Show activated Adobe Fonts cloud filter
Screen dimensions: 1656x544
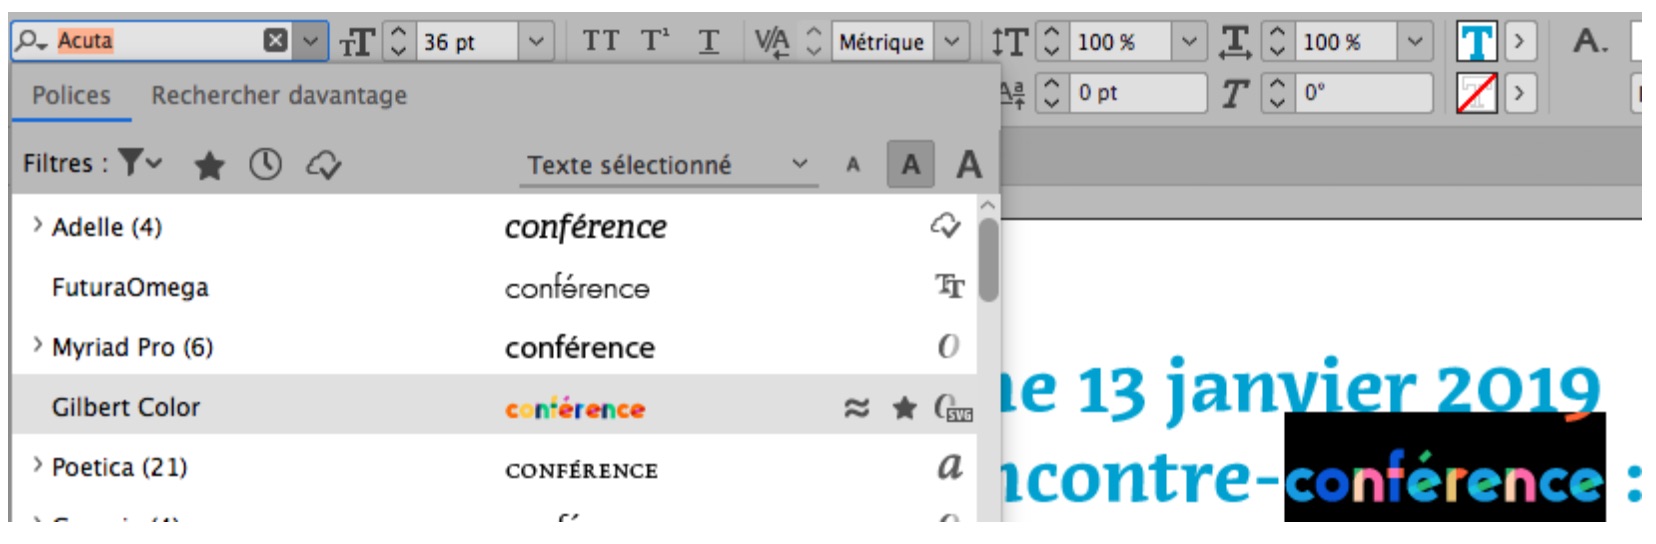click(x=324, y=165)
